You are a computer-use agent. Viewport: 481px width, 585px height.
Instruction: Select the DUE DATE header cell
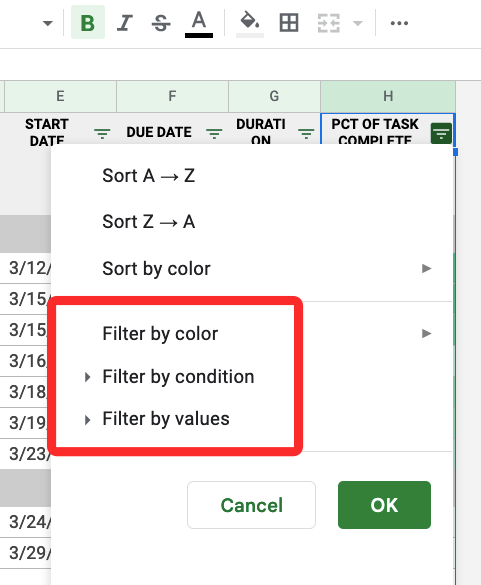pyautogui.click(x=172, y=129)
